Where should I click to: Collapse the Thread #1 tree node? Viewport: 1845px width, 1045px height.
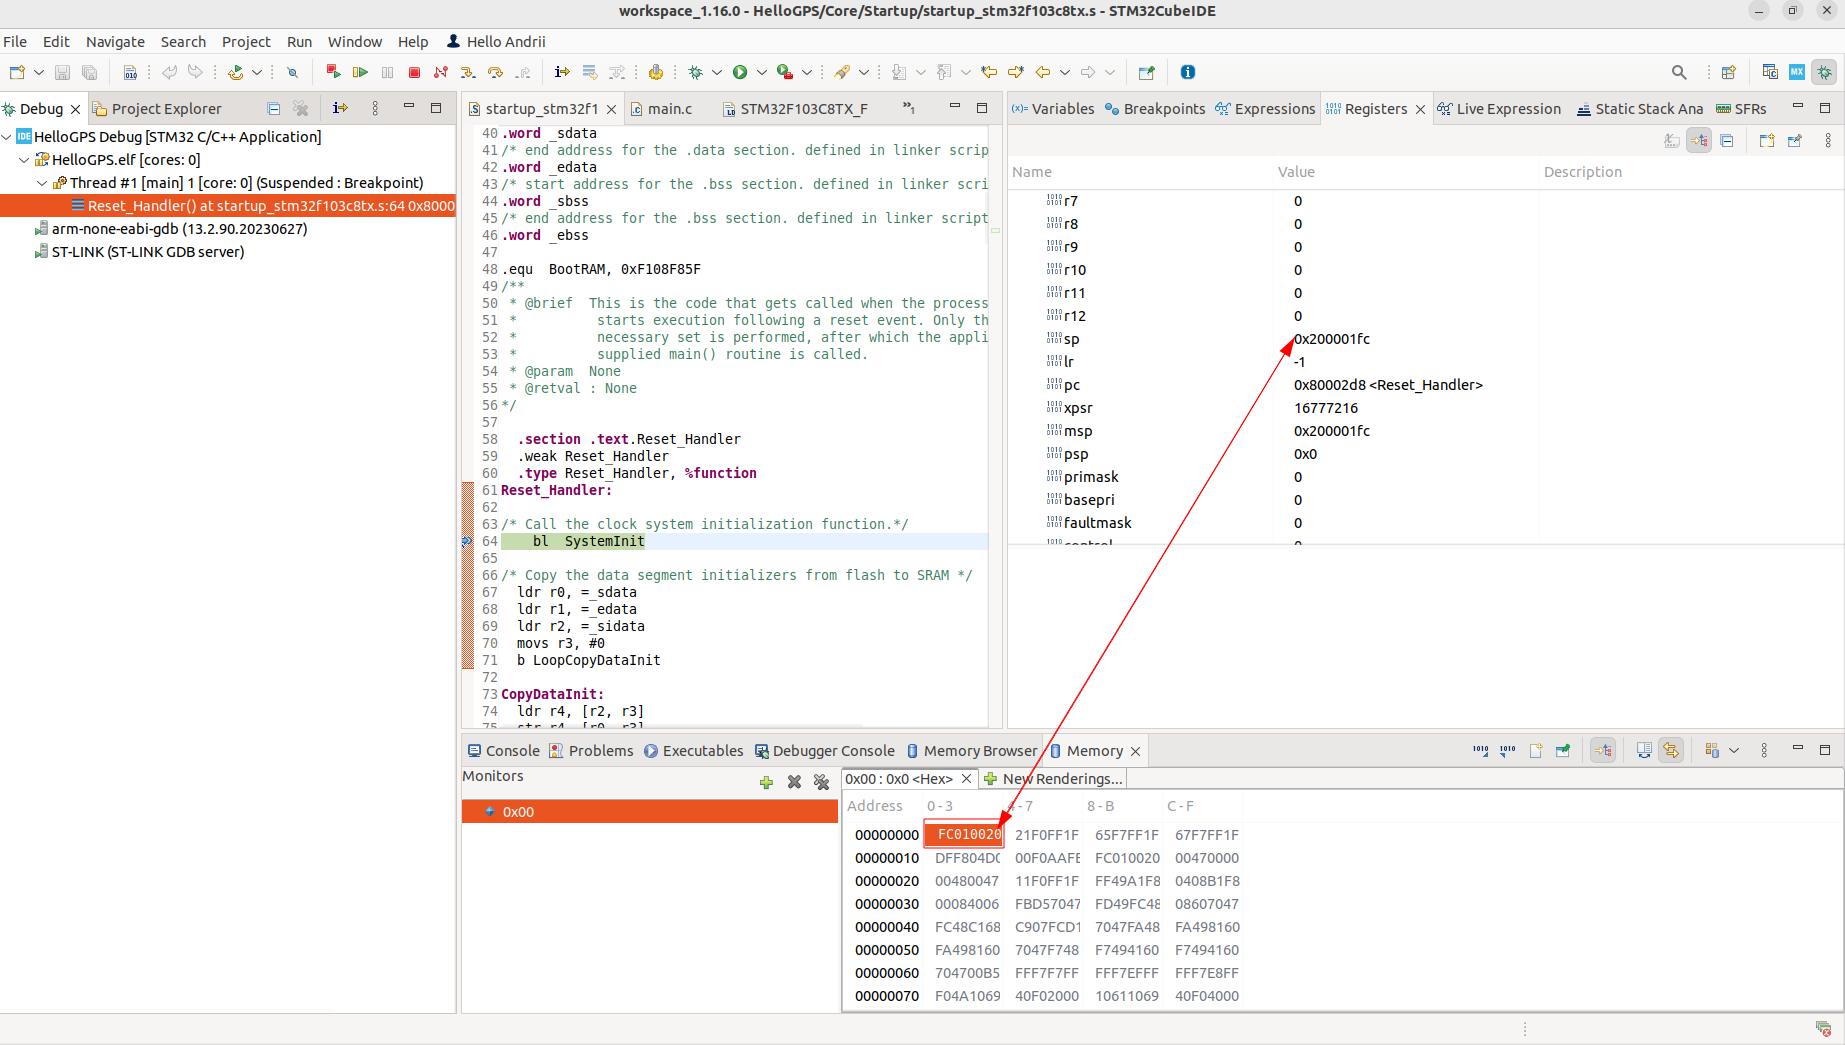tap(42, 183)
